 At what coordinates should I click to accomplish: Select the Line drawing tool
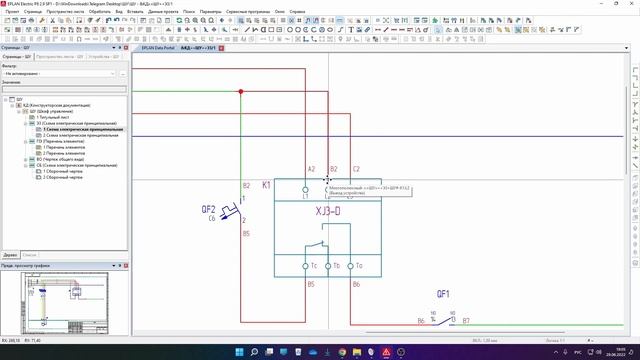click(247, 30)
